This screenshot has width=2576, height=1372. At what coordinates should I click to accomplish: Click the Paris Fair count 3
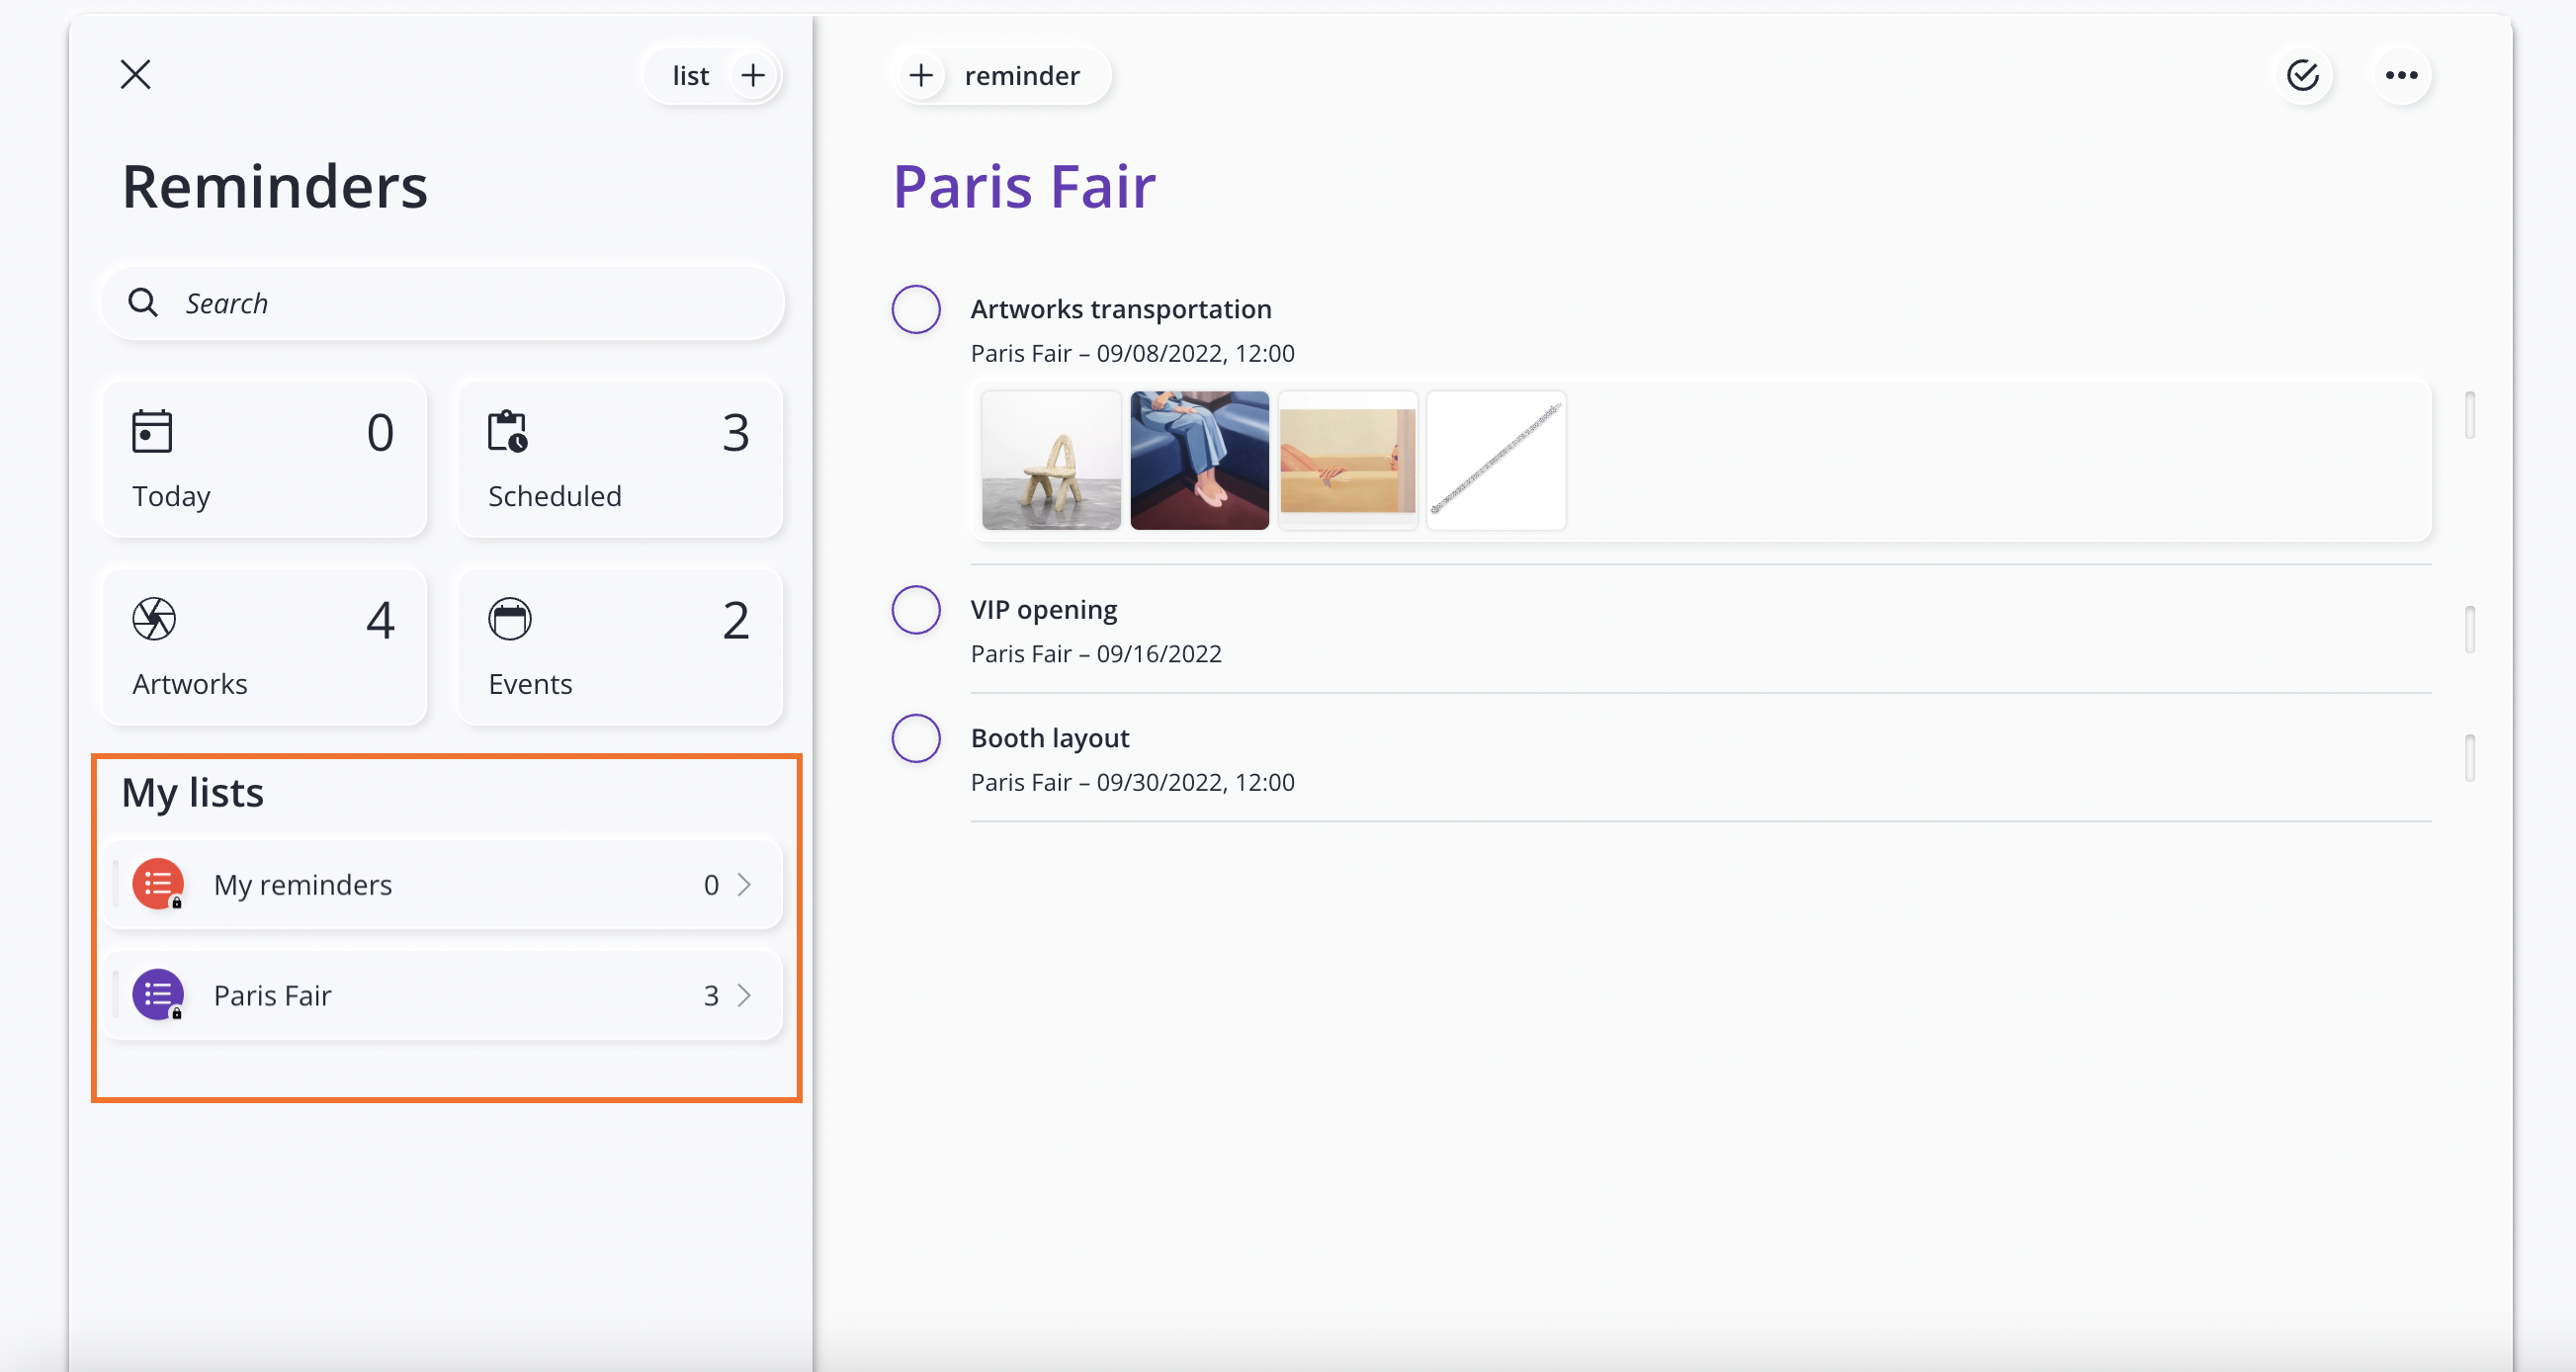tap(711, 996)
